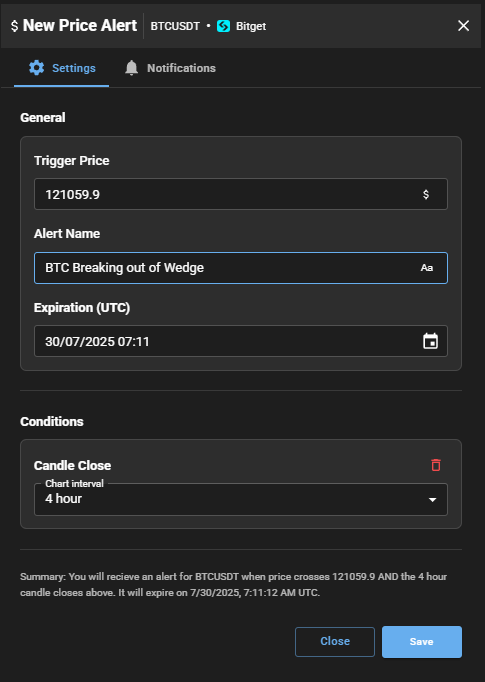Click into the Alert Name text field
The width and height of the screenshot is (485, 682).
tap(241, 268)
